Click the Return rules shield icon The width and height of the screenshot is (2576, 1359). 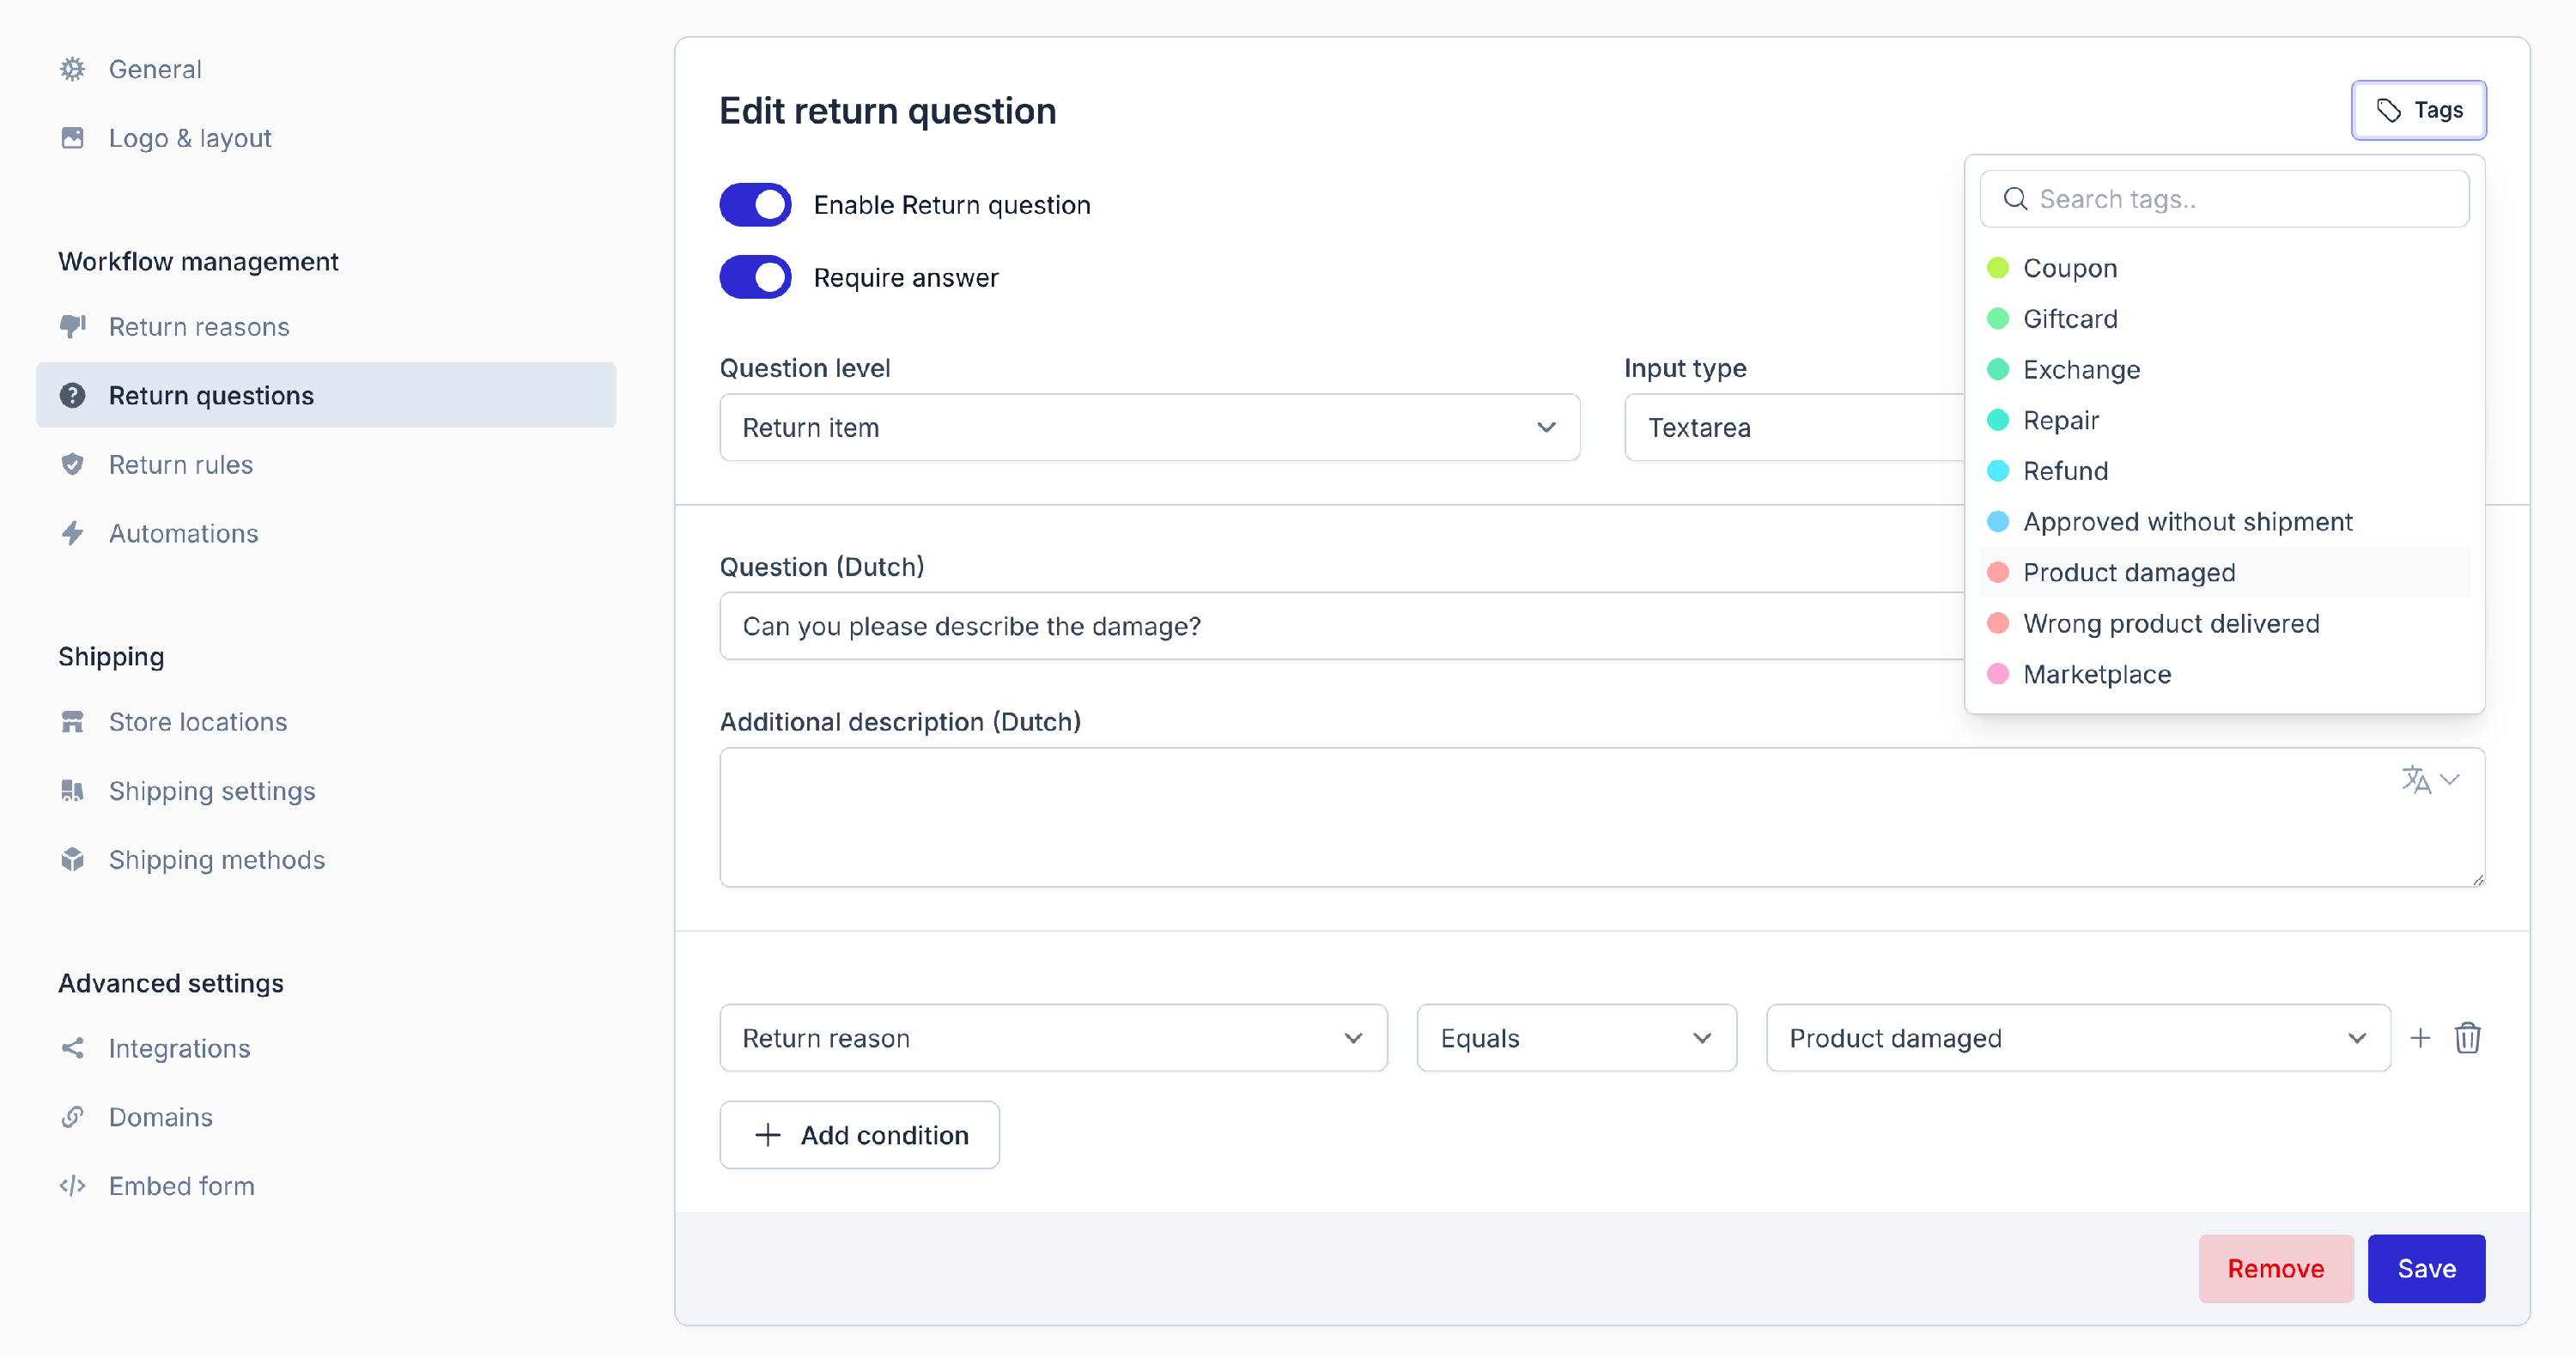tap(72, 465)
